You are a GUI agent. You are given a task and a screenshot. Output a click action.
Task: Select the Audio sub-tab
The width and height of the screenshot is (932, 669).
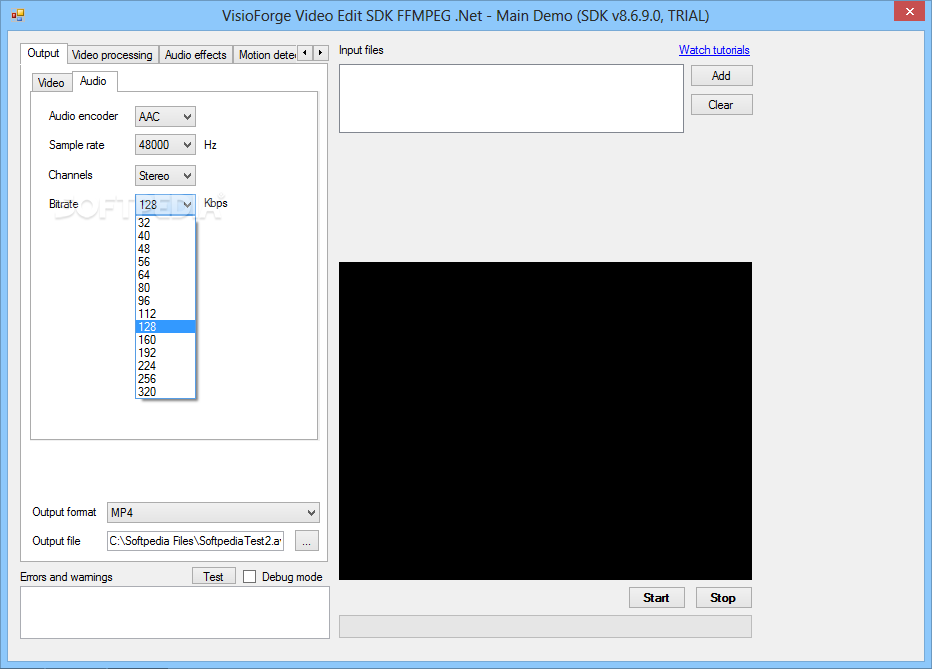(x=94, y=81)
